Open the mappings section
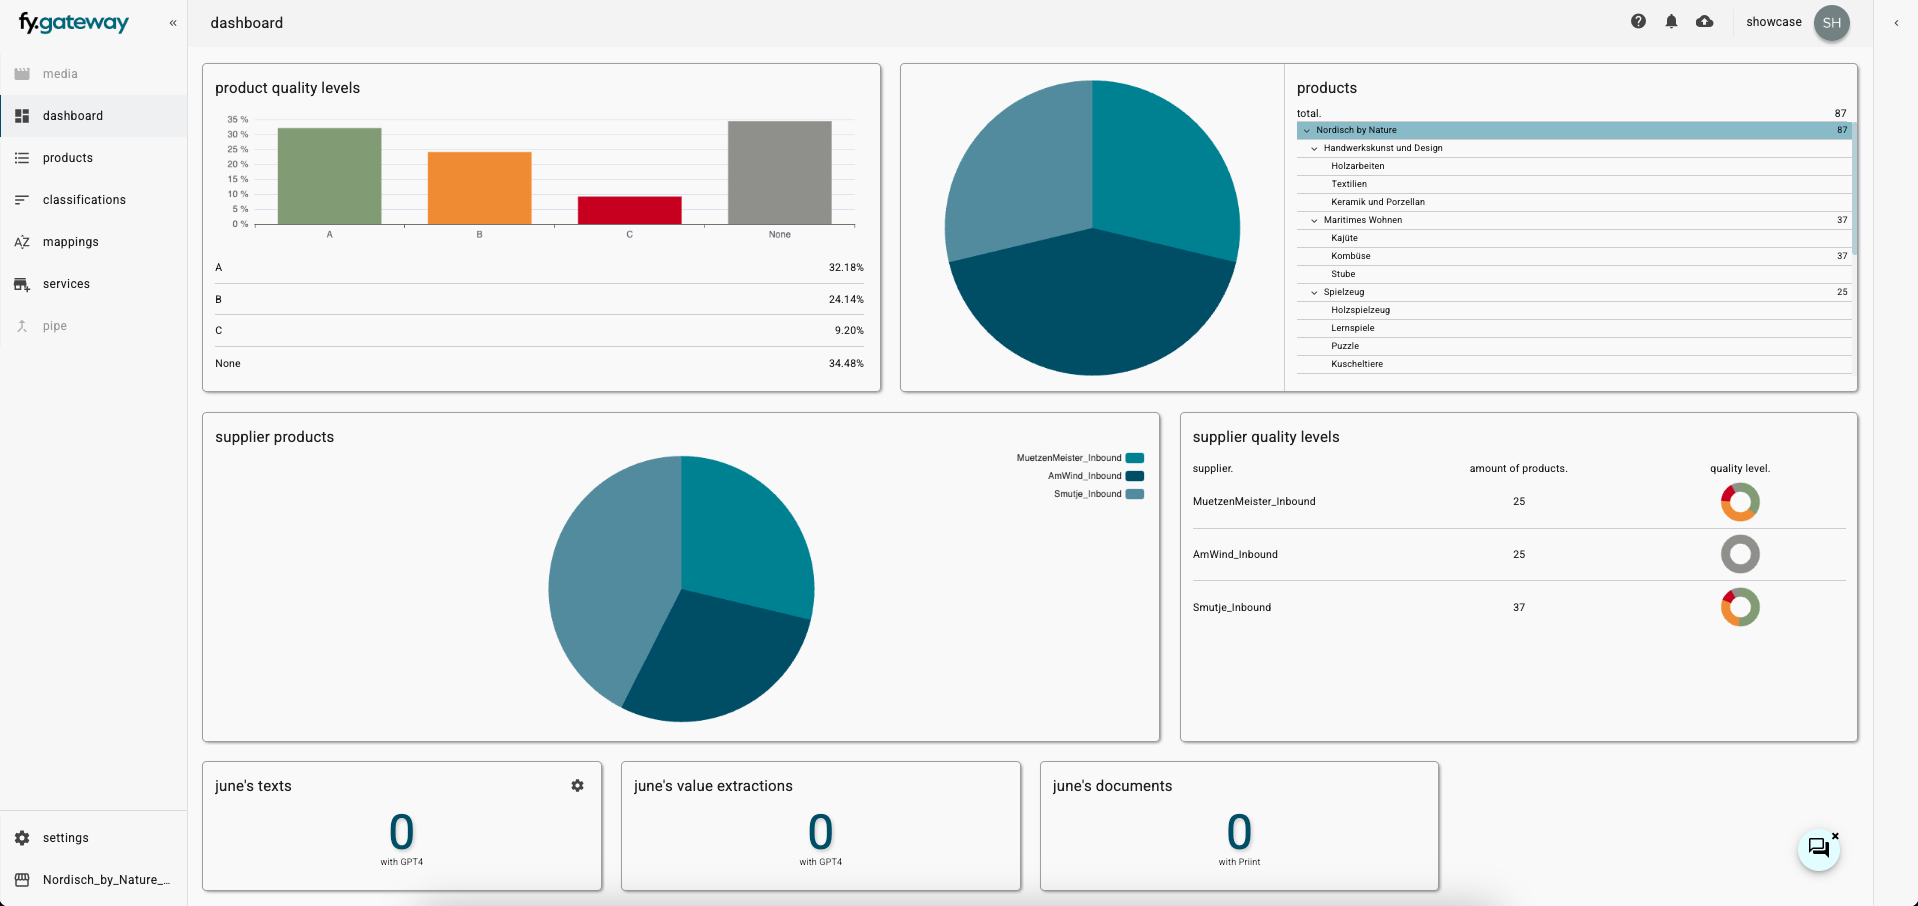1918x906 pixels. 71,241
